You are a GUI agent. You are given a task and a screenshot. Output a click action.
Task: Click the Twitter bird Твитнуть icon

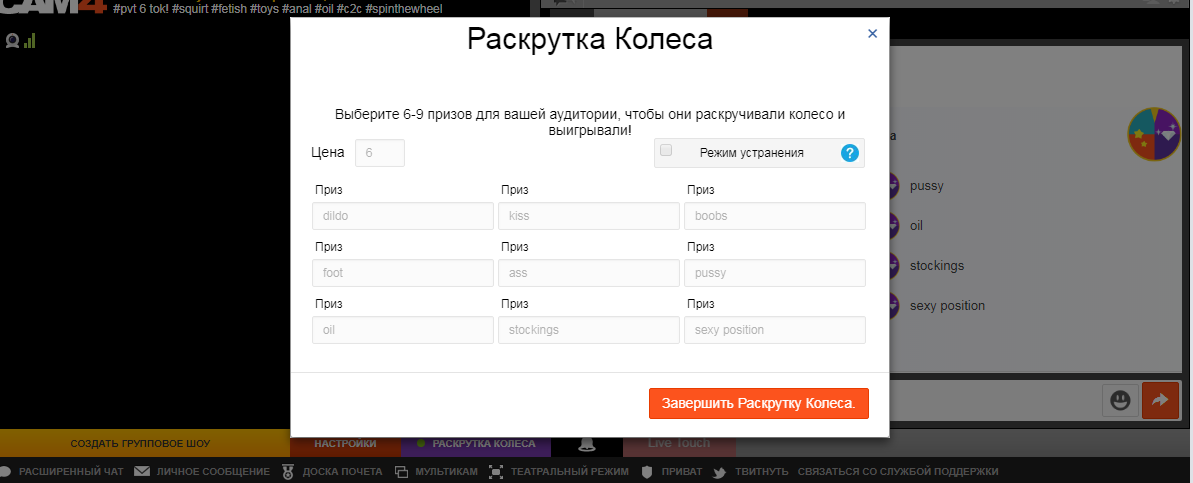[718, 471]
